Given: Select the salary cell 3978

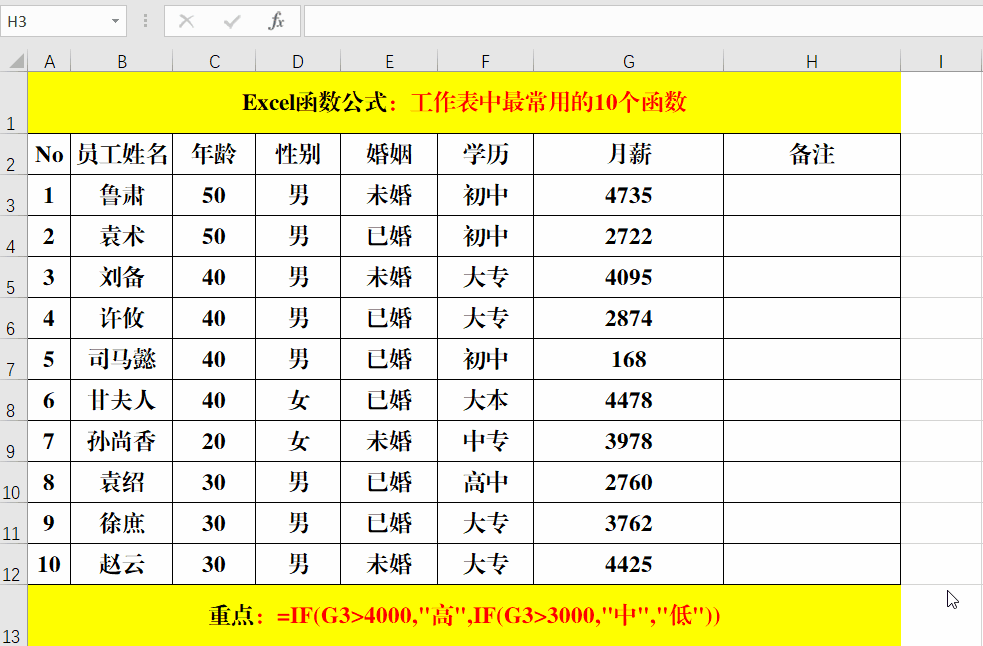Looking at the screenshot, I should [629, 442].
